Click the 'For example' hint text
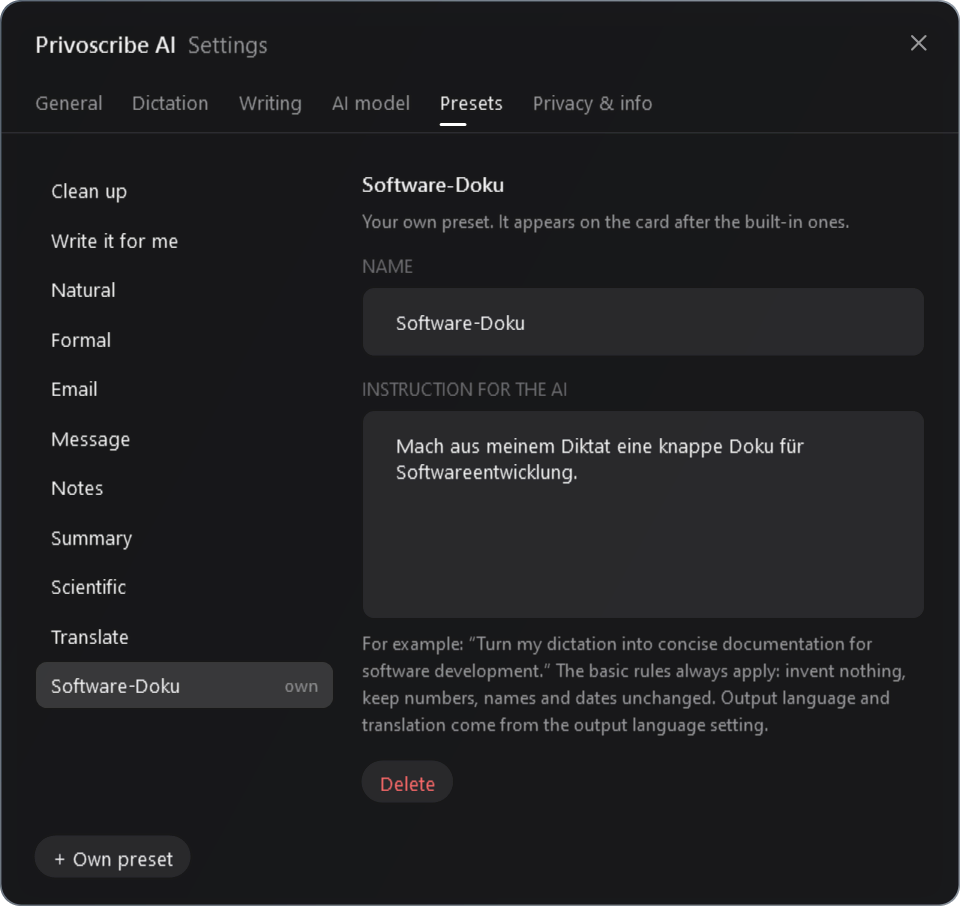 634,684
